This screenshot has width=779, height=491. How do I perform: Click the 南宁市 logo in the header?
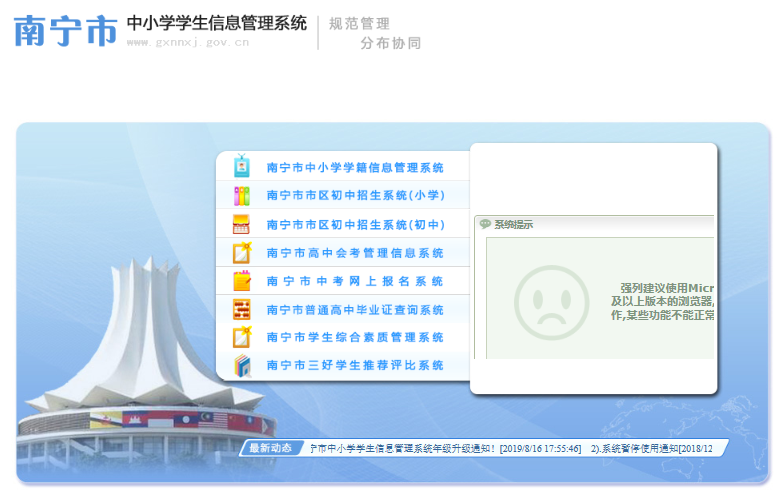pos(64,31)
